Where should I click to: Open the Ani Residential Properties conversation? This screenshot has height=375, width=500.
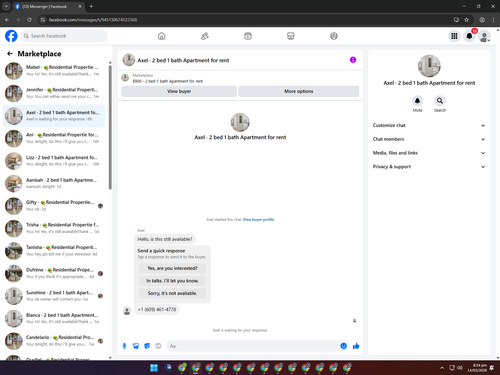point(54,138)
